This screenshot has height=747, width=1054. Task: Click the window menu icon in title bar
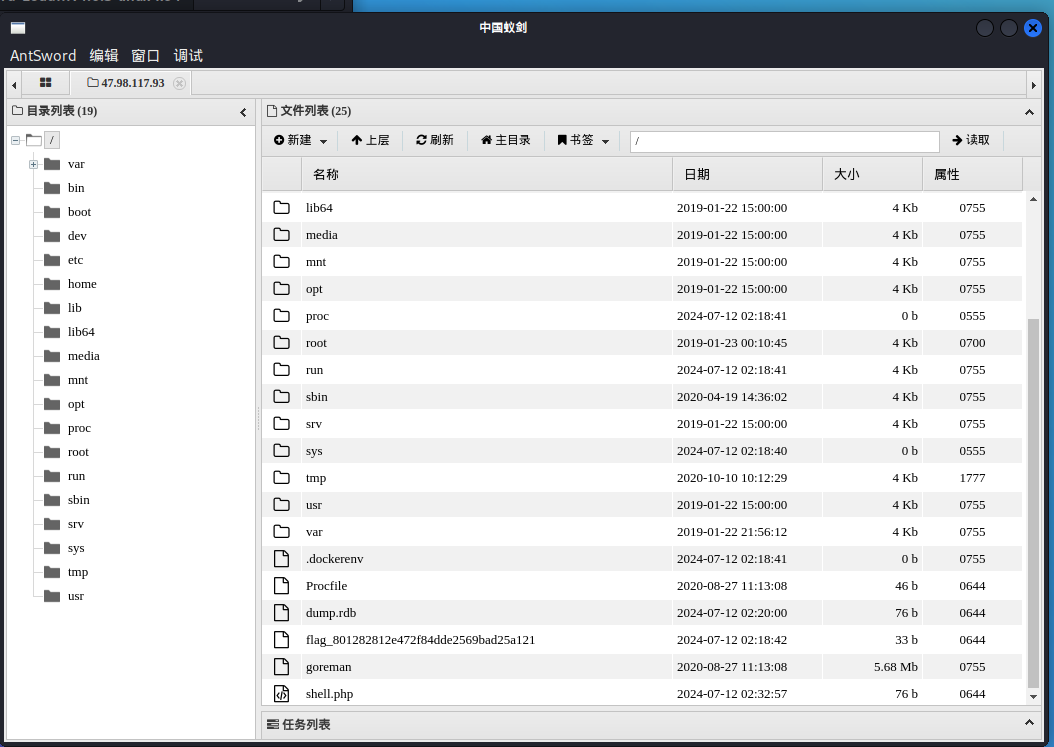click(18, 28)
